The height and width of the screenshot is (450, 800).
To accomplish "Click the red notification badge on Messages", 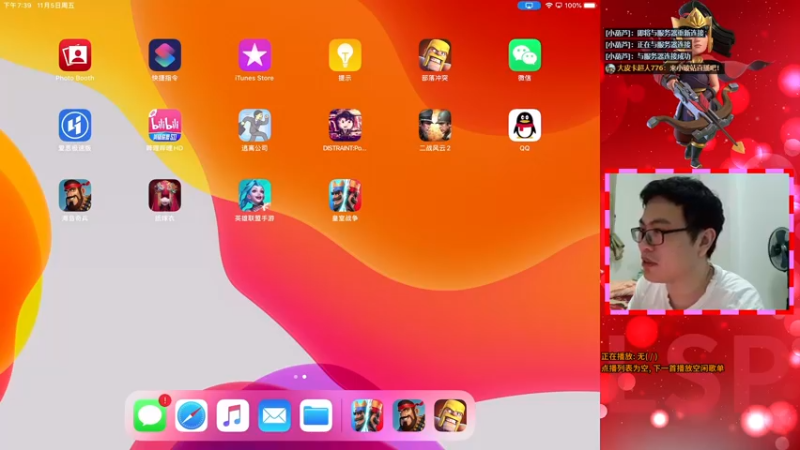I will point(164,401).
